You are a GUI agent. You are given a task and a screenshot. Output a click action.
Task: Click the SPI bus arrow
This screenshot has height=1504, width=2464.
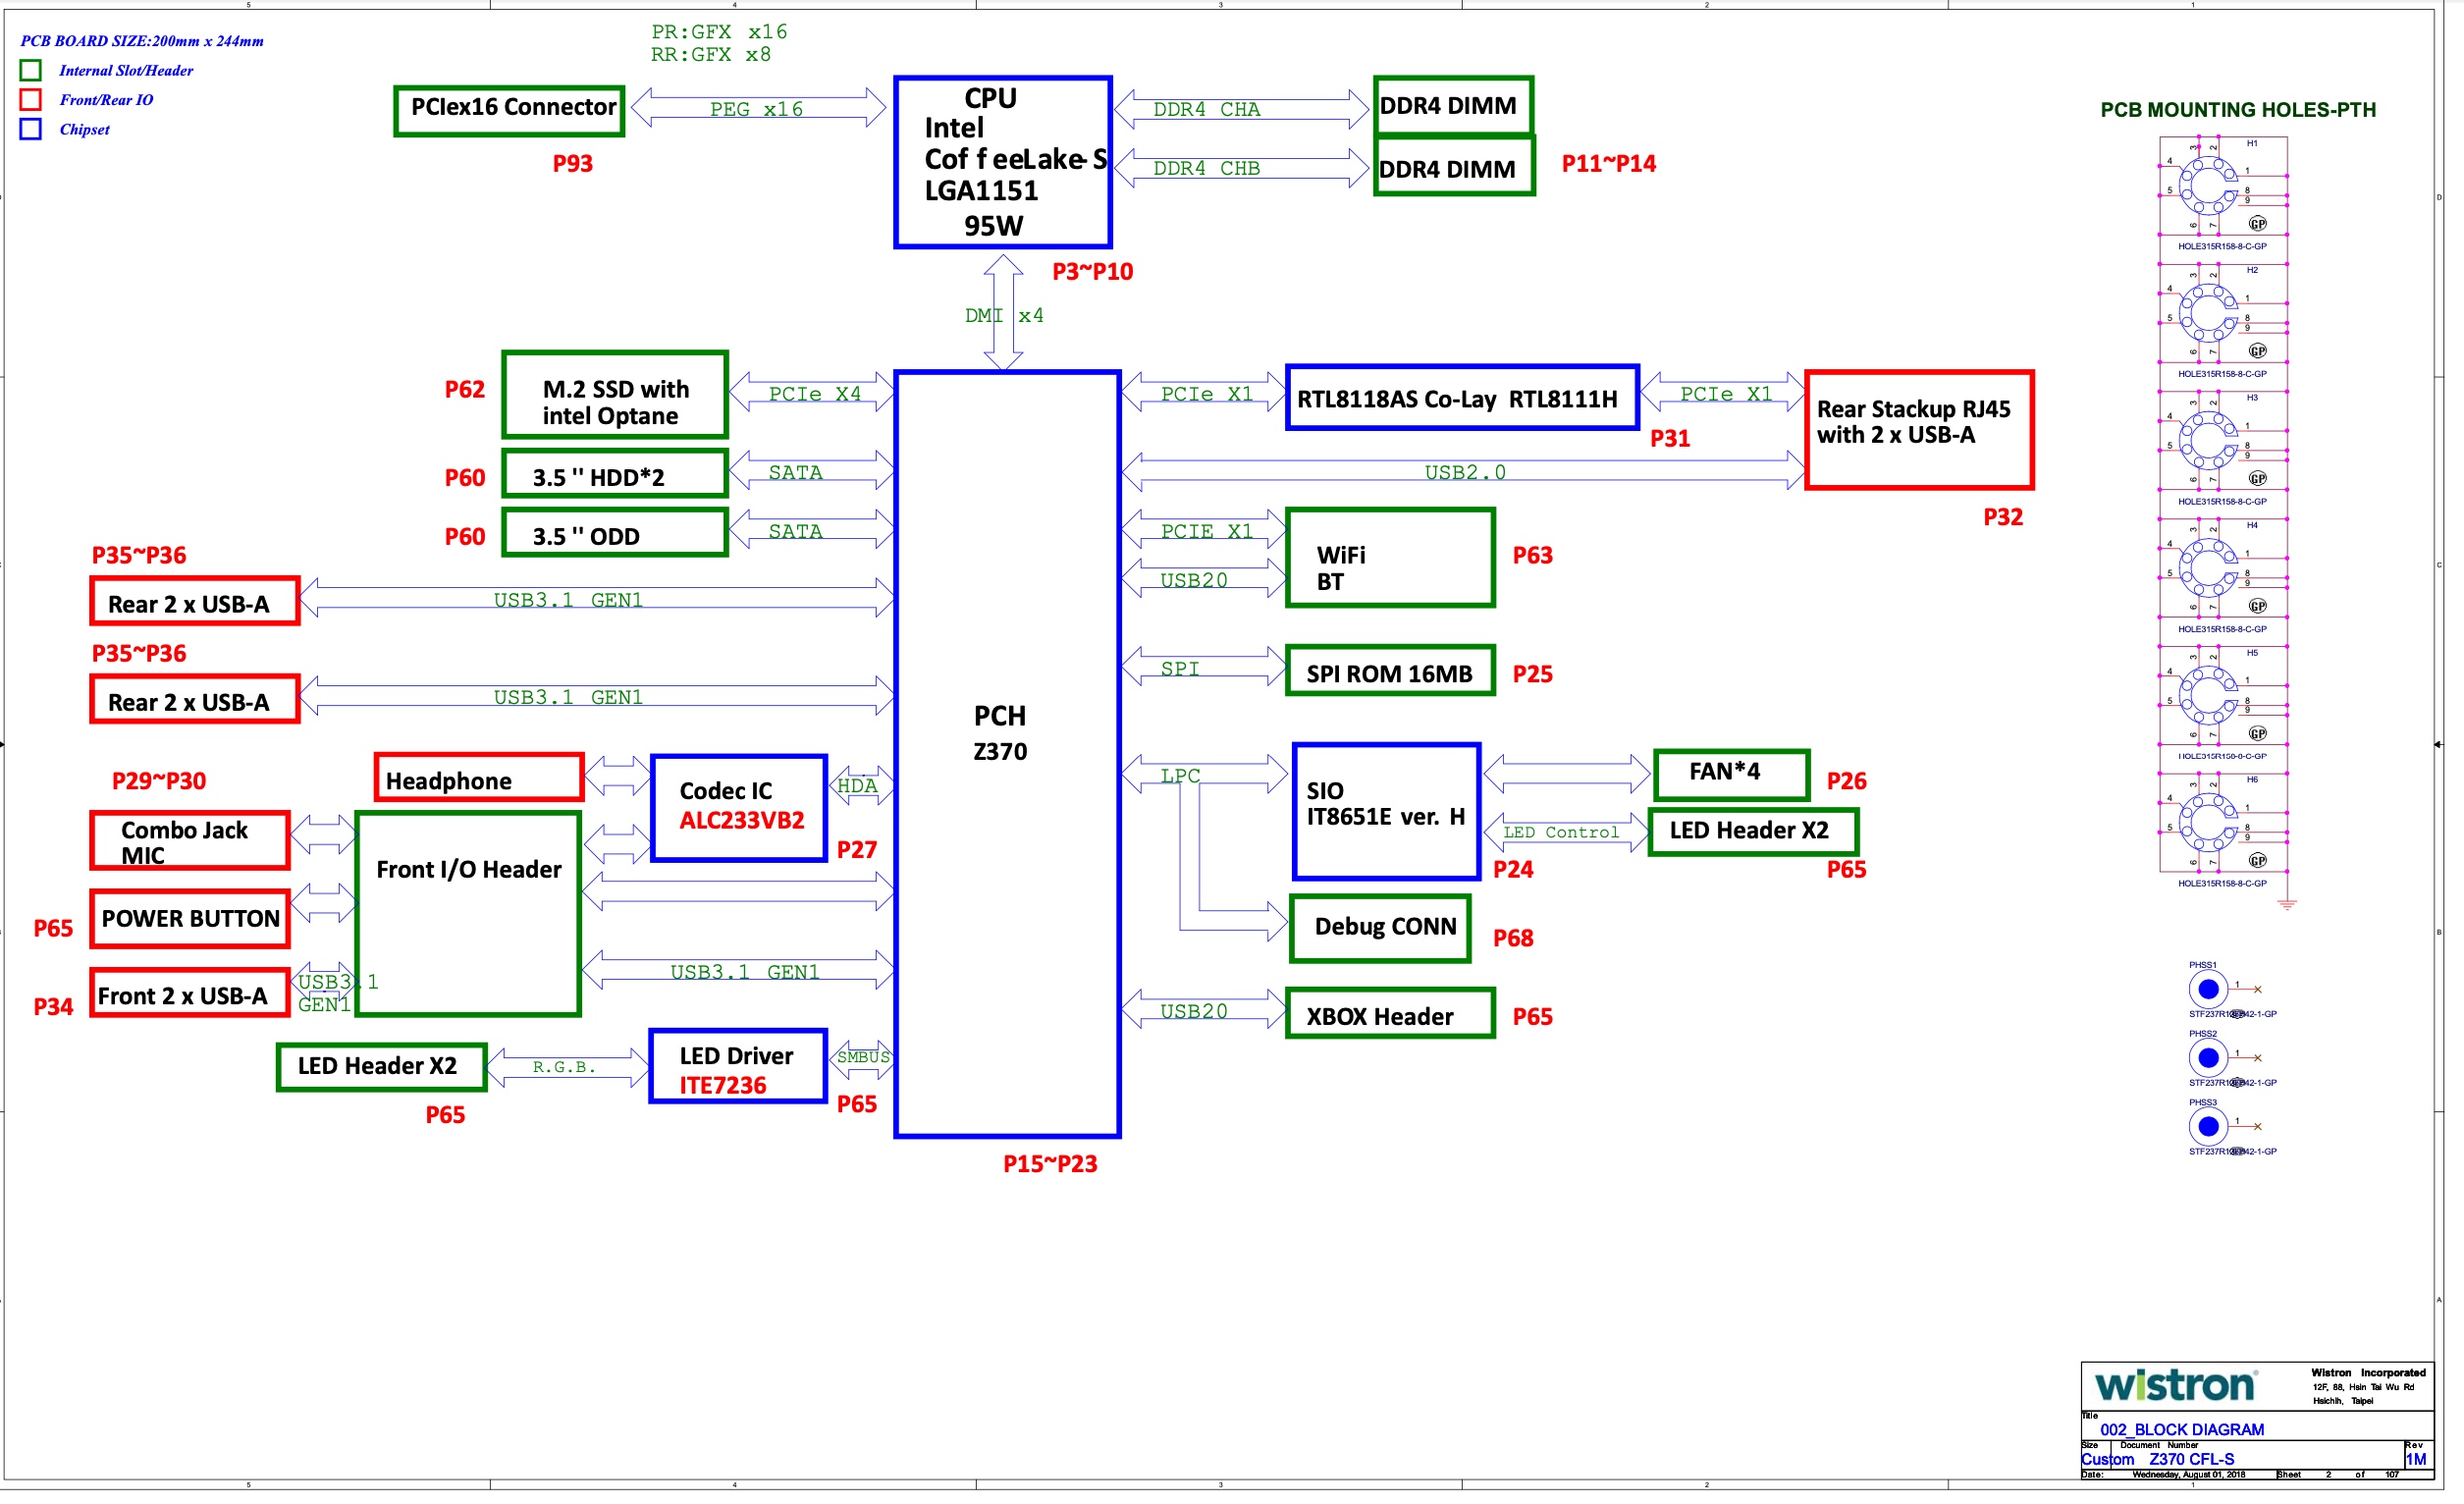click(x=1203, y=667)
